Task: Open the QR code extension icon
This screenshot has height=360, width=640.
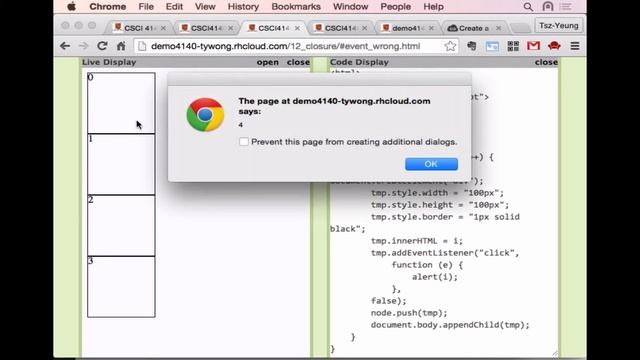Action: click(x=513, y=46)
